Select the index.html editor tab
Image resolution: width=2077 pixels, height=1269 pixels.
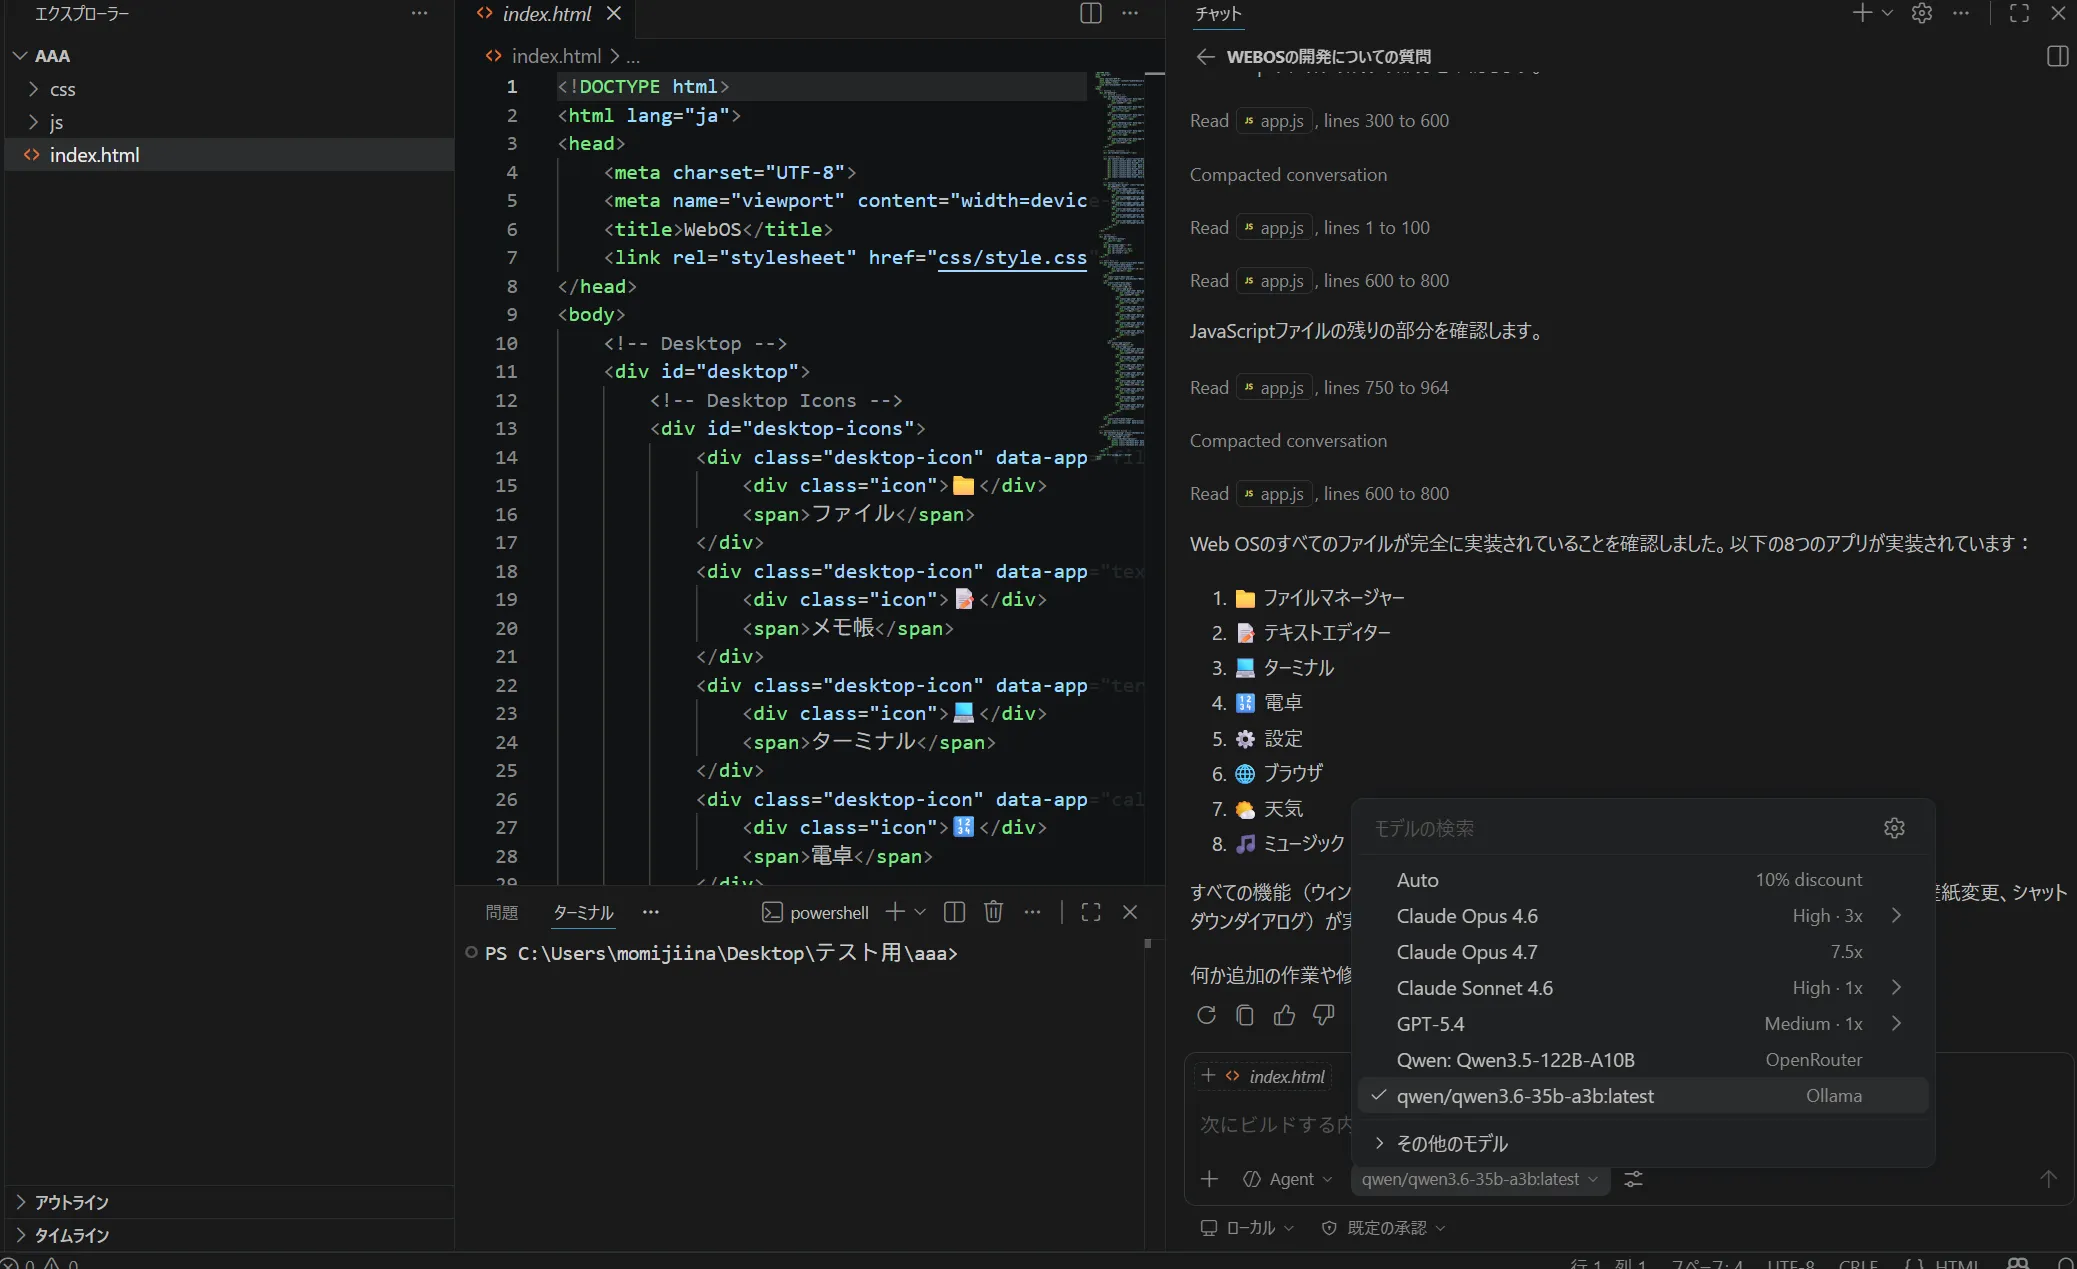546,14
